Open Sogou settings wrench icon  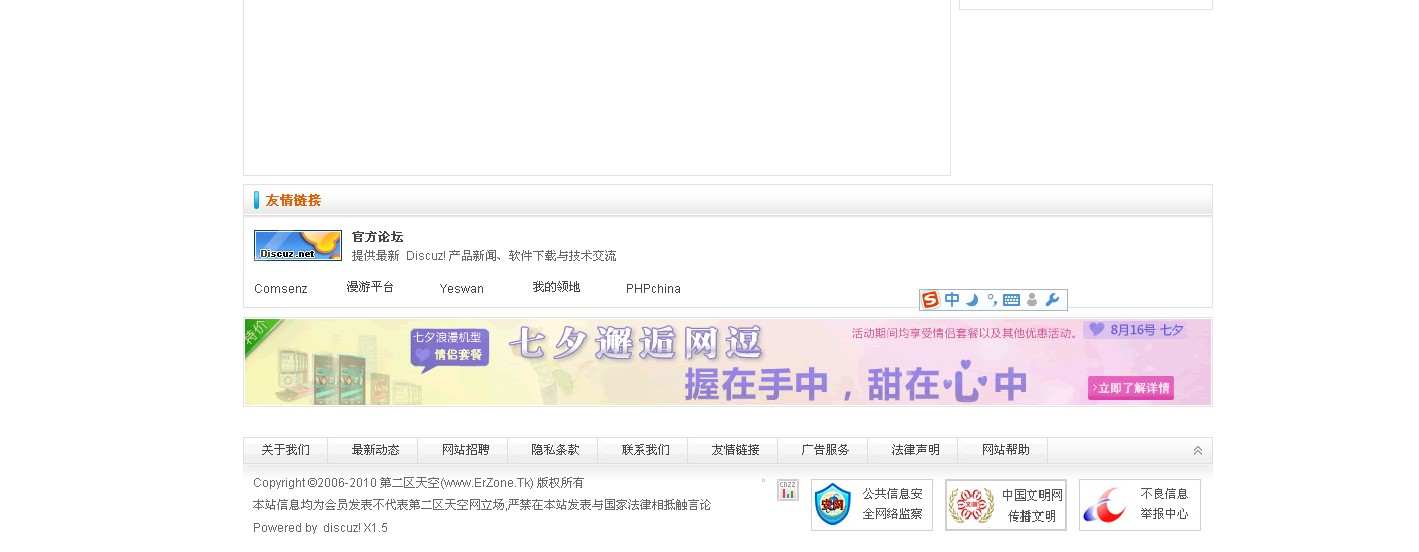pyautogui.click(x=1052, y=300)
